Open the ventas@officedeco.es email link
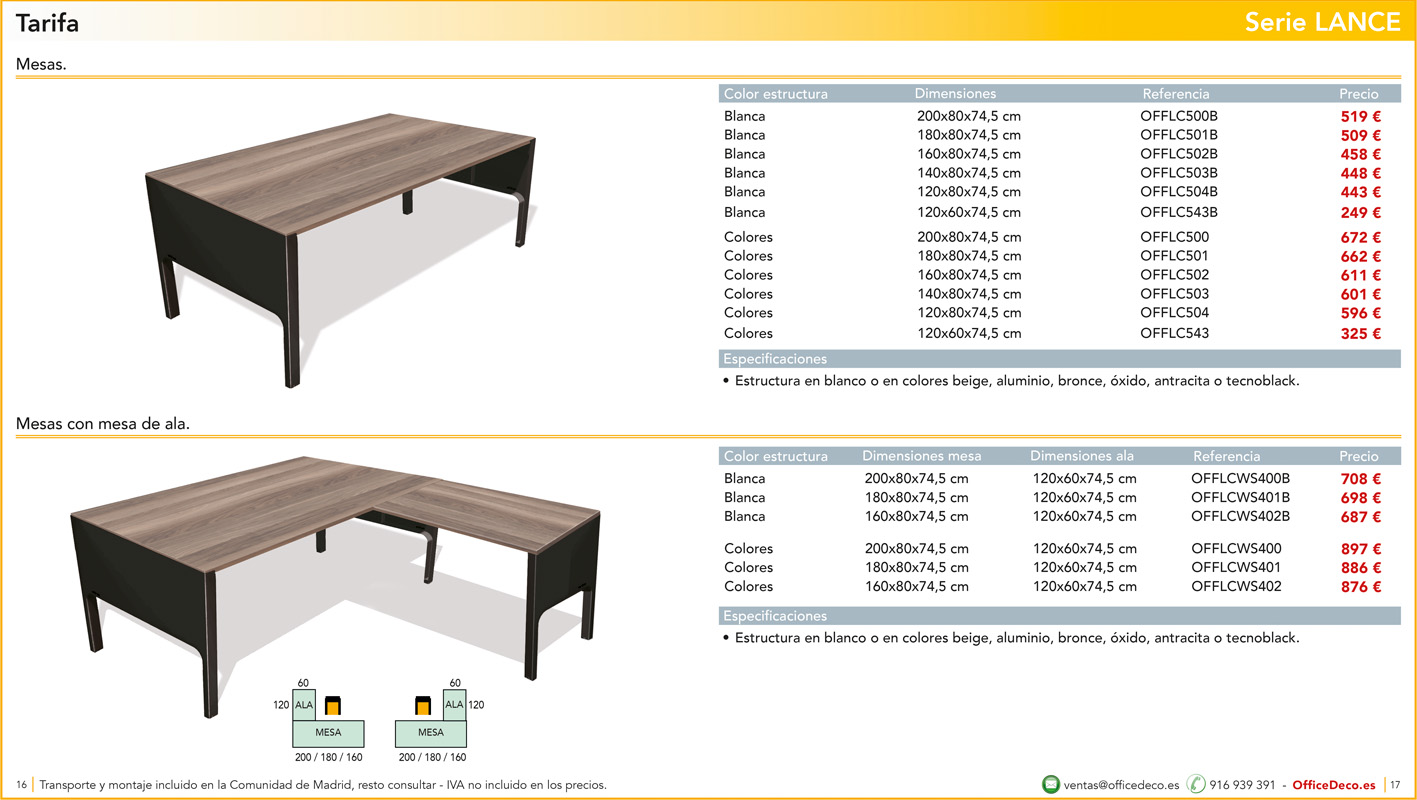Viewport: 1417px width, 800px height. [x=1121, y=785]
